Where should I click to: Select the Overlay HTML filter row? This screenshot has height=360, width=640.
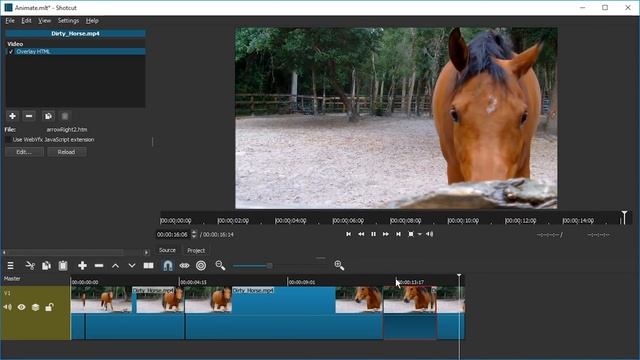[x=76, y=52]
